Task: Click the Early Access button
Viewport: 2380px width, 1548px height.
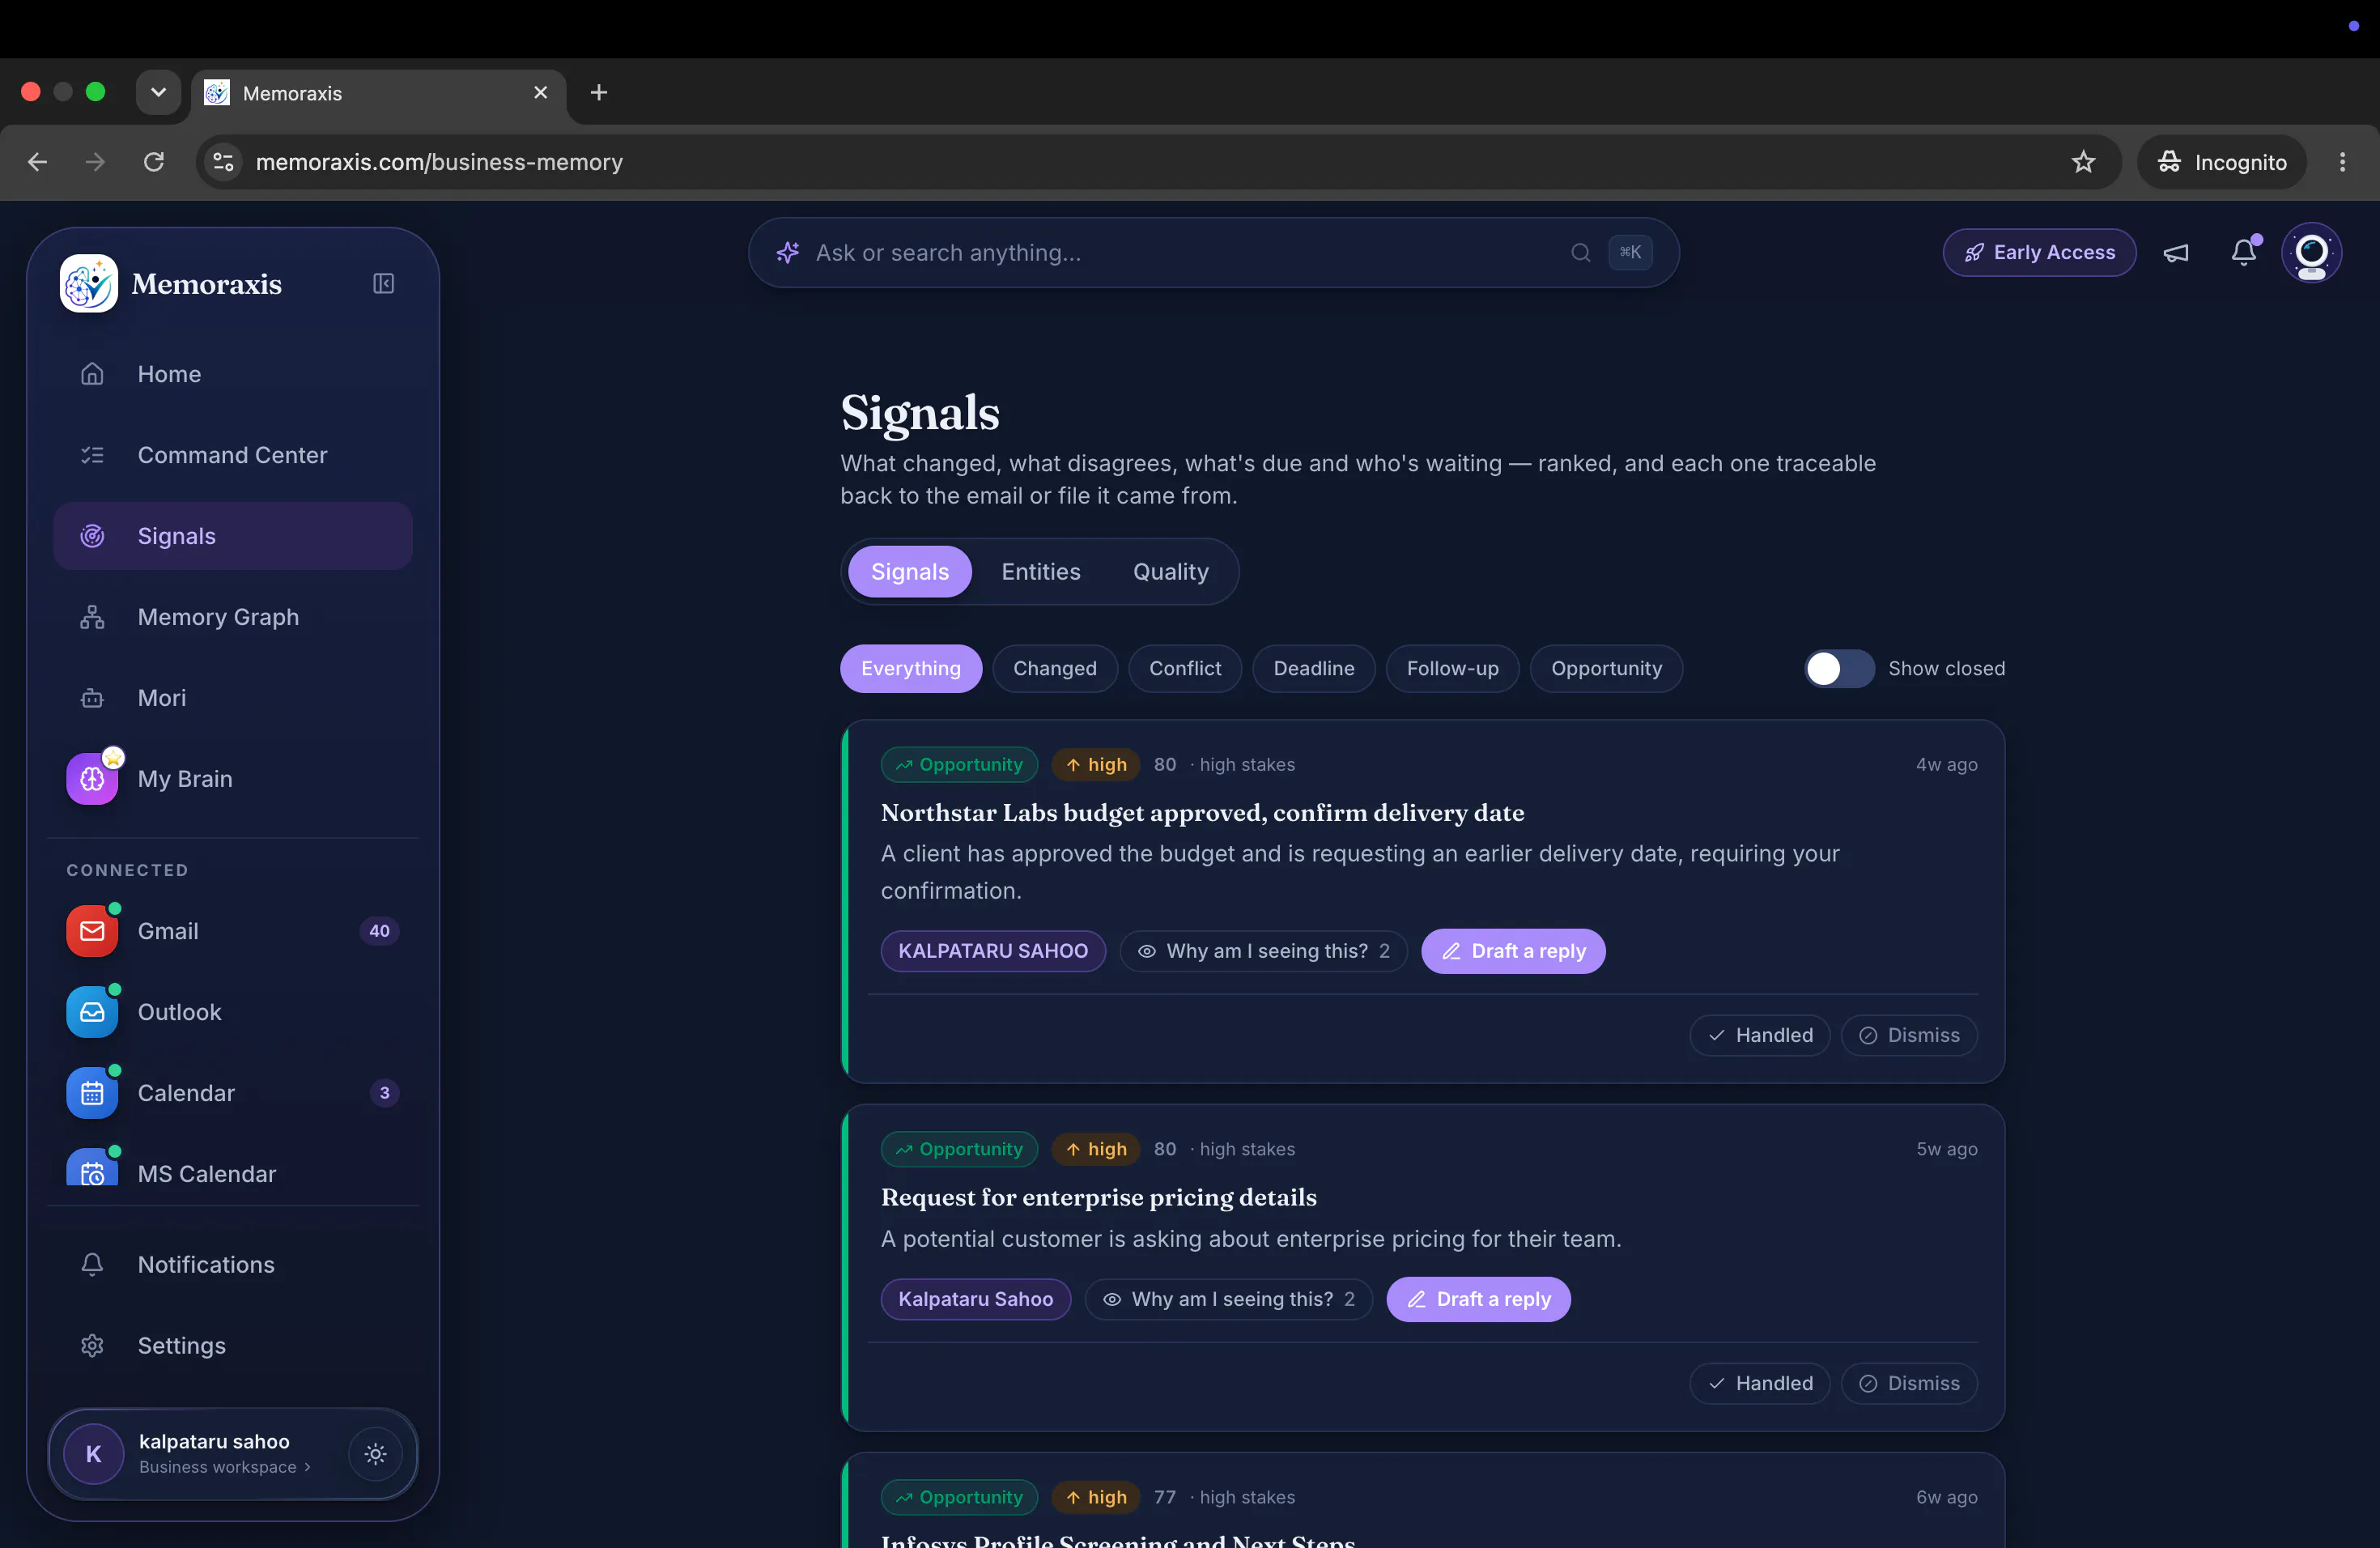Action: click(x=2039, y=253)
